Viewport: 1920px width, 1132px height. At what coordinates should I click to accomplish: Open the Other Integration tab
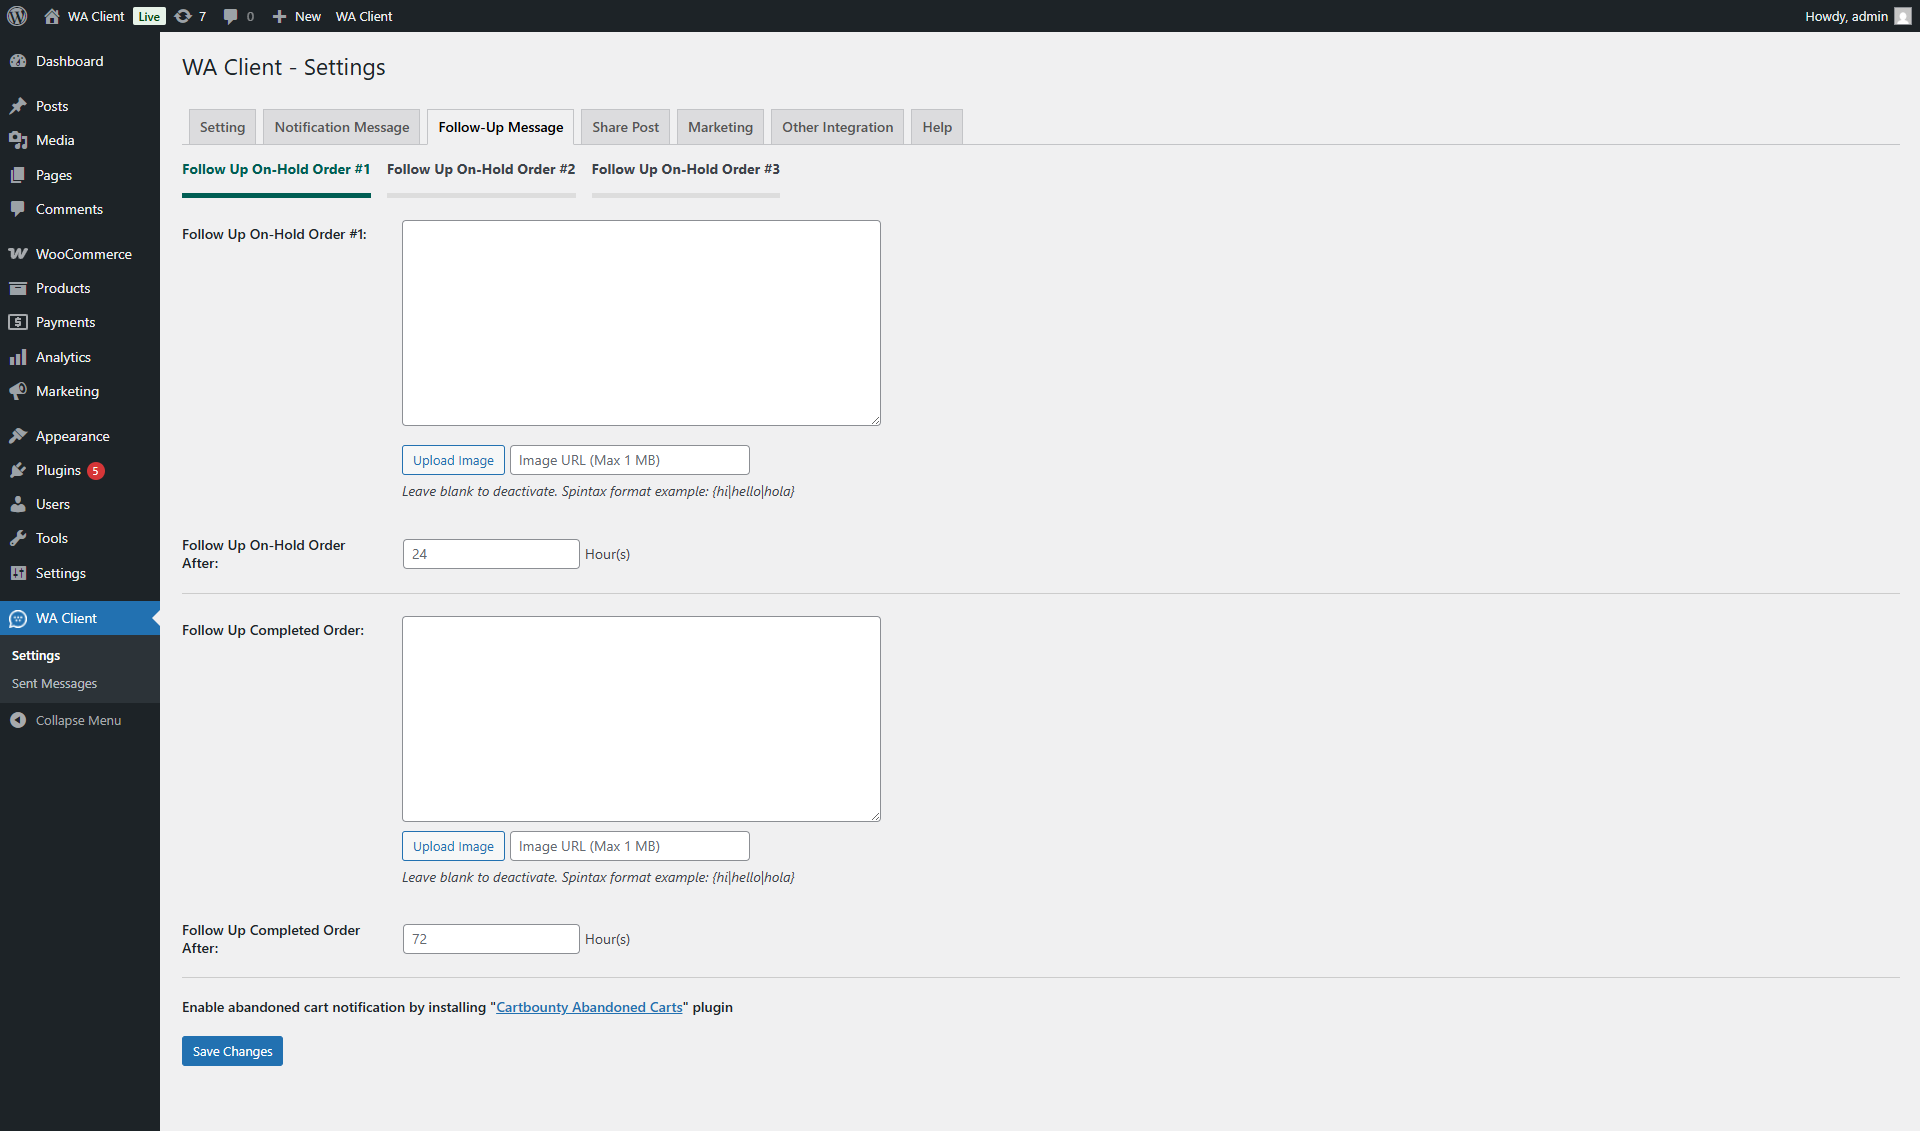837,127
